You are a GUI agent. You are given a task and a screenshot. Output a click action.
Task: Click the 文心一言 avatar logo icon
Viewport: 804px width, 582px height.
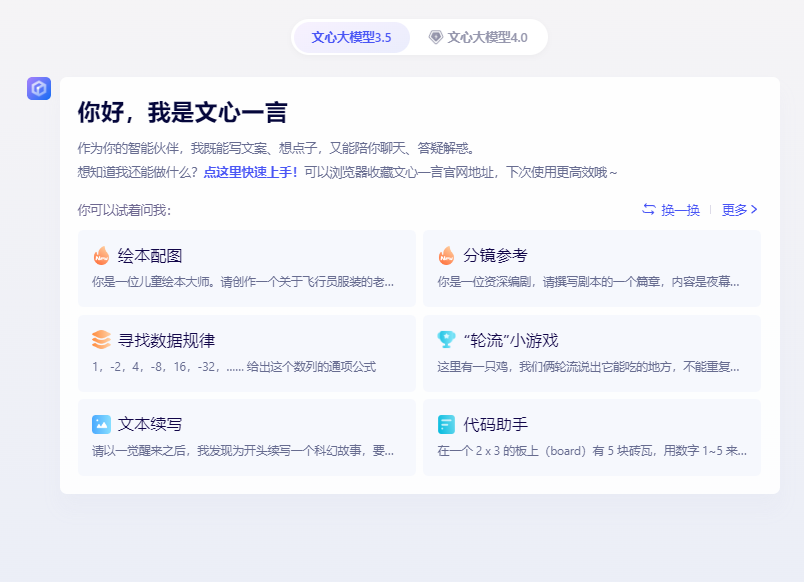[39, 88]
